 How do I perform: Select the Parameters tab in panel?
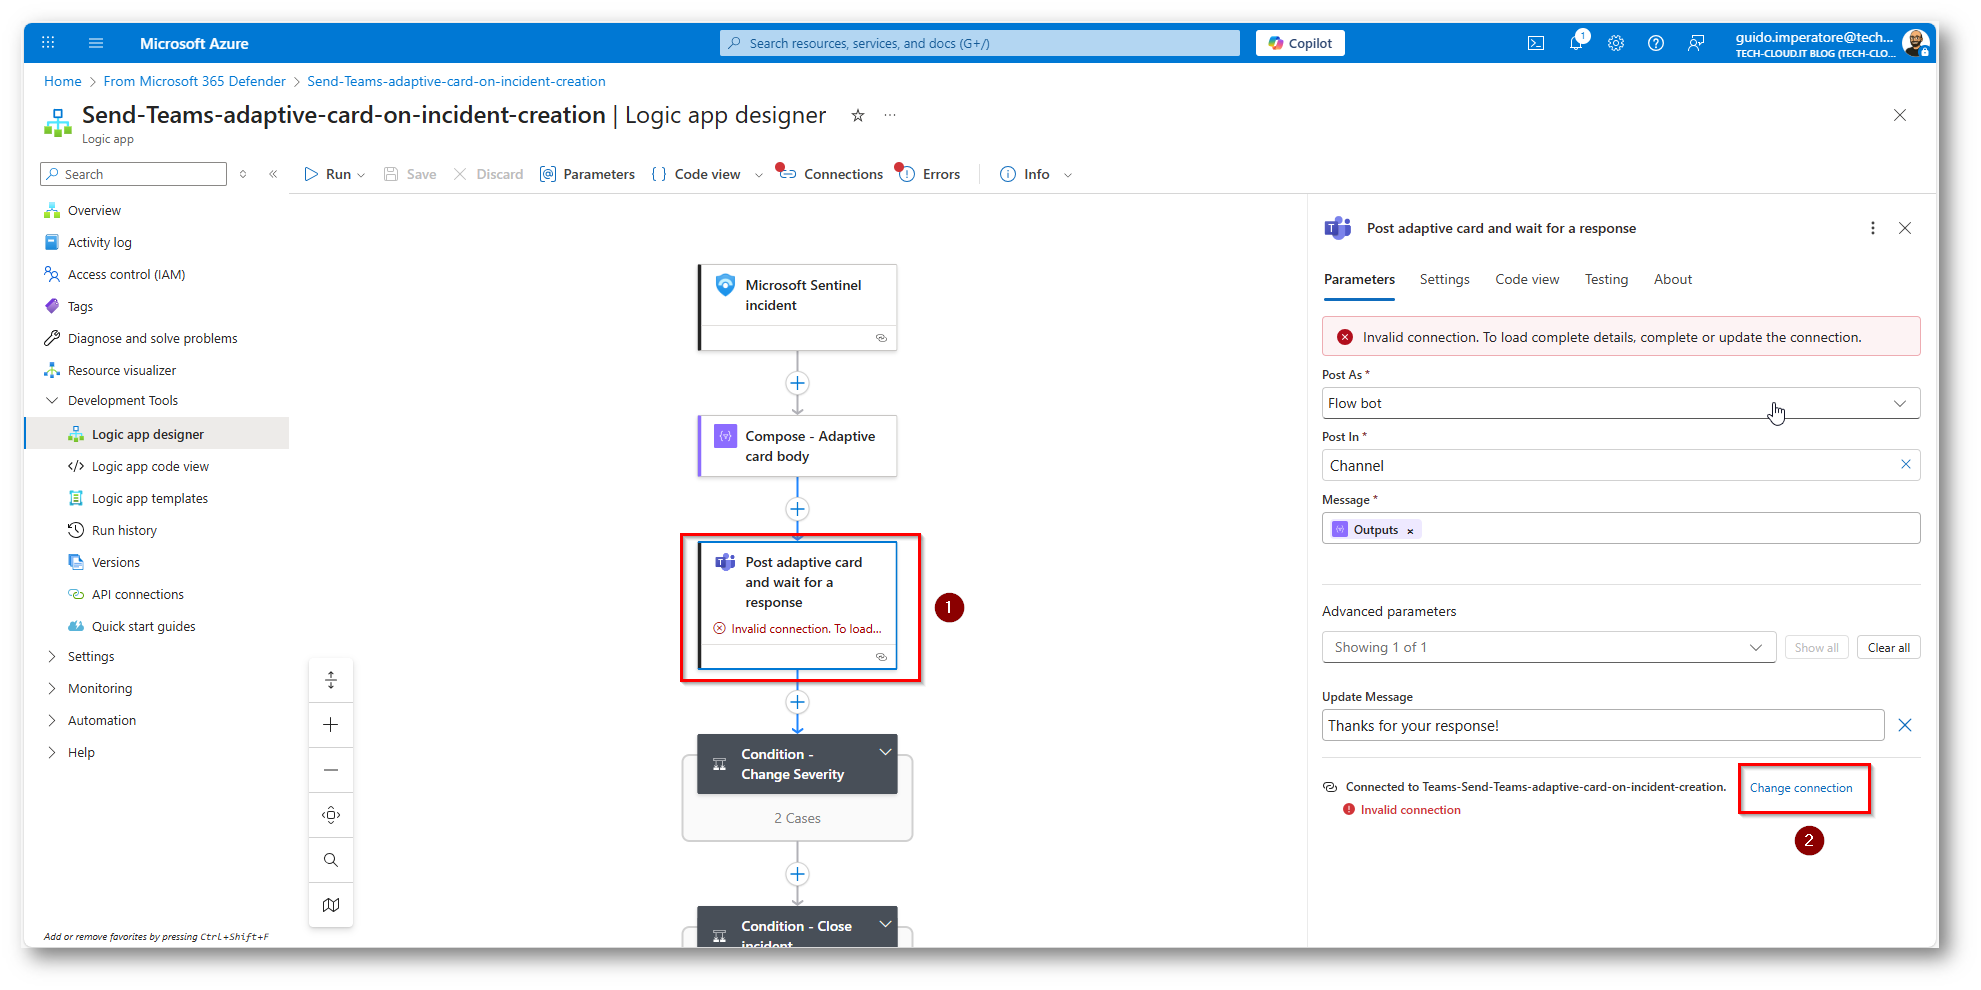point(1359,279)
